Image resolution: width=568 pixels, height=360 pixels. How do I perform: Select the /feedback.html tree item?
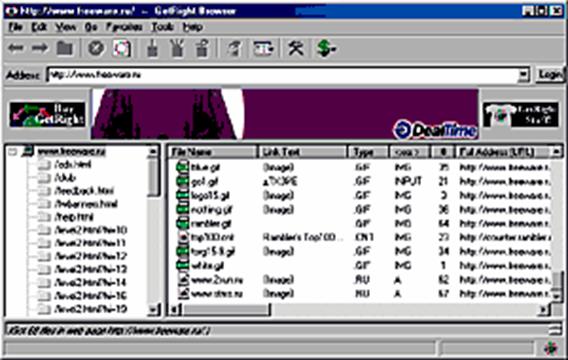tap(84, 191)
